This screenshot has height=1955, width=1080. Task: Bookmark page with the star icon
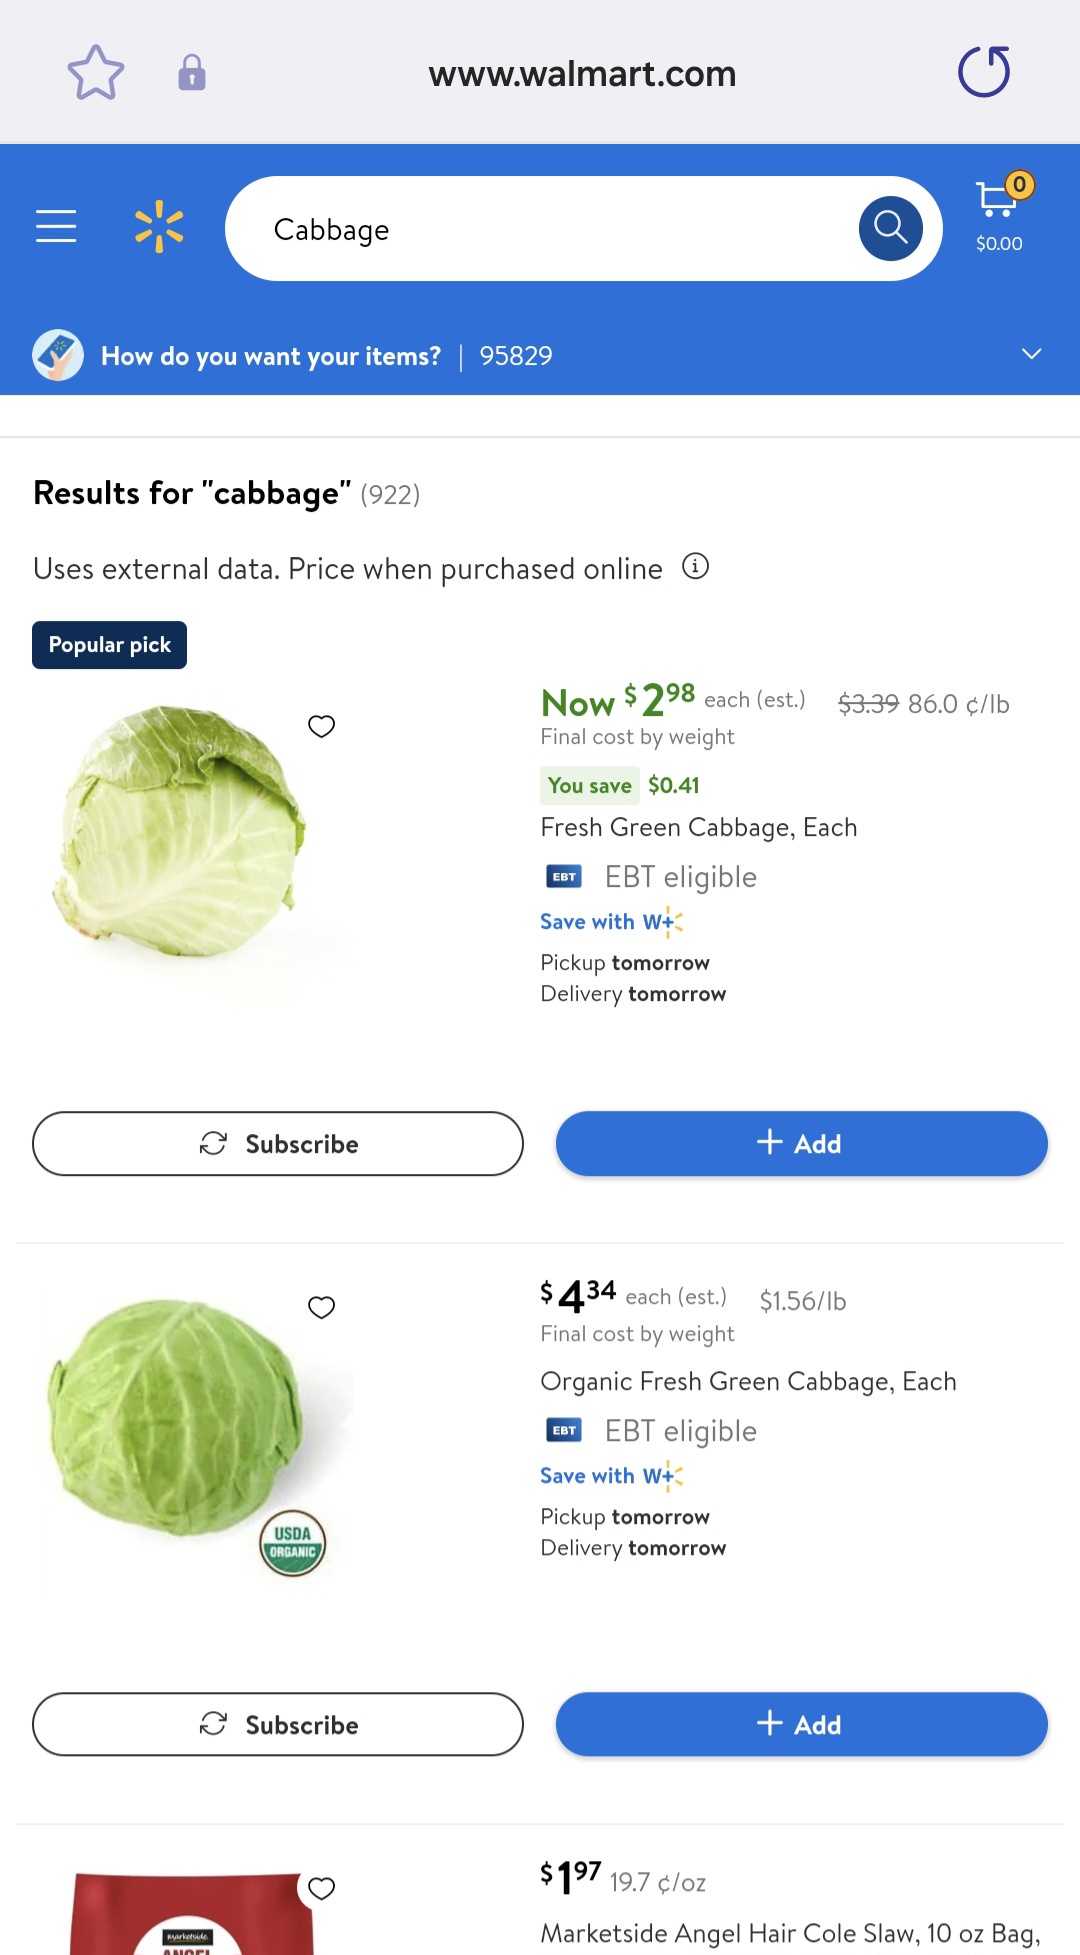(x=96, y=73)
